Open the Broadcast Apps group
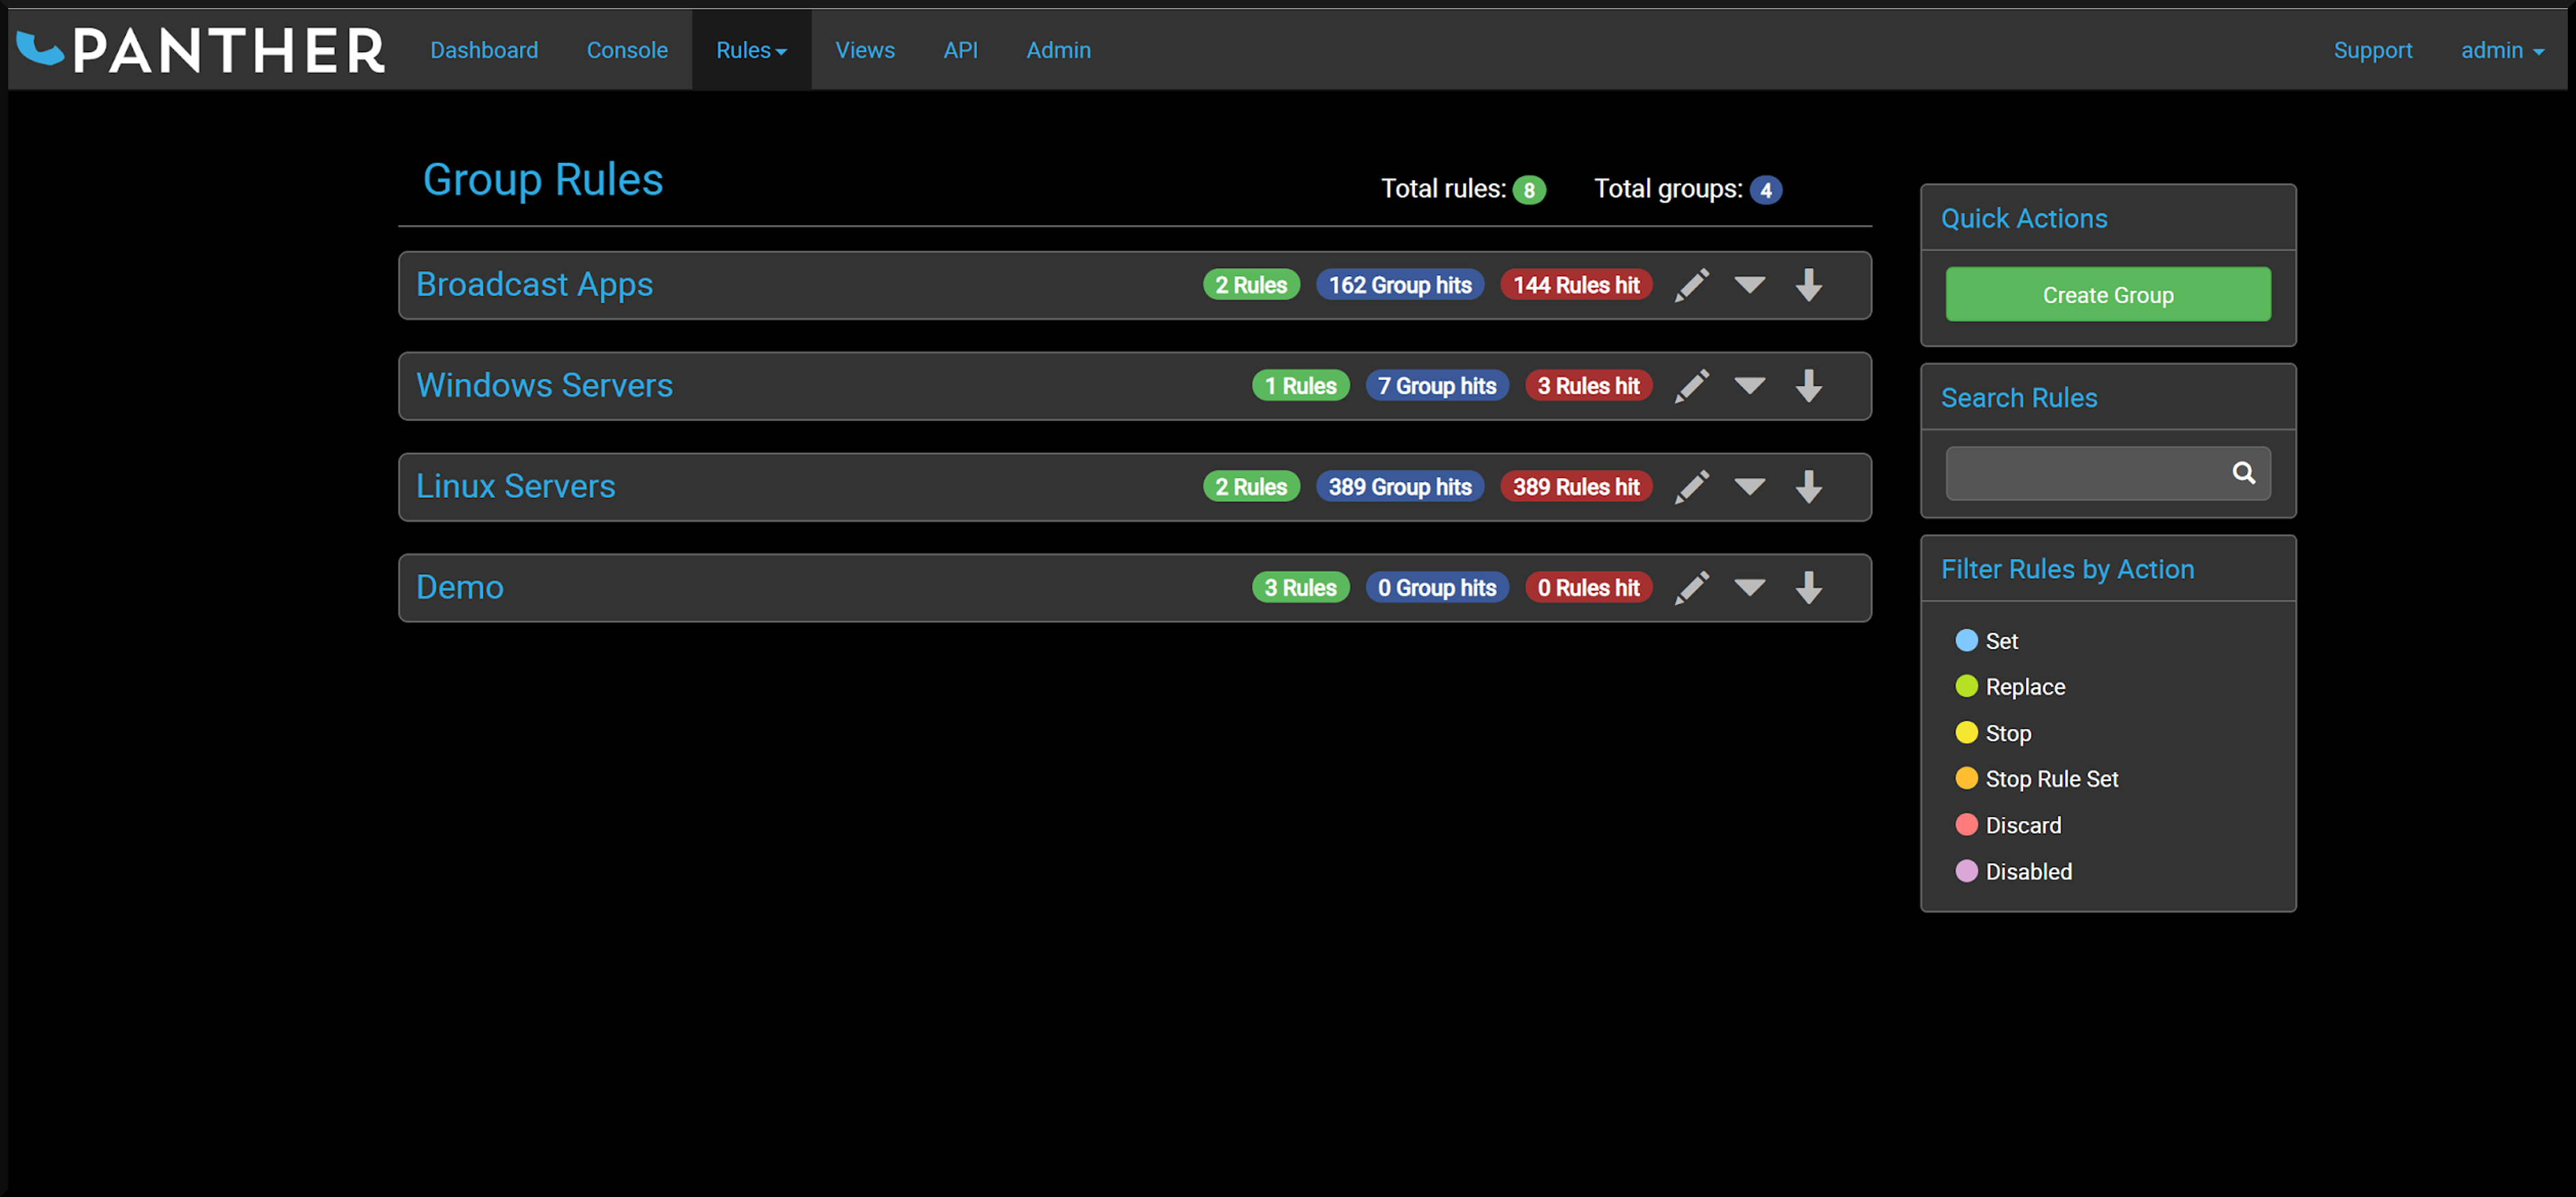Viewport: 2576px width, 1197px height. 534,285
